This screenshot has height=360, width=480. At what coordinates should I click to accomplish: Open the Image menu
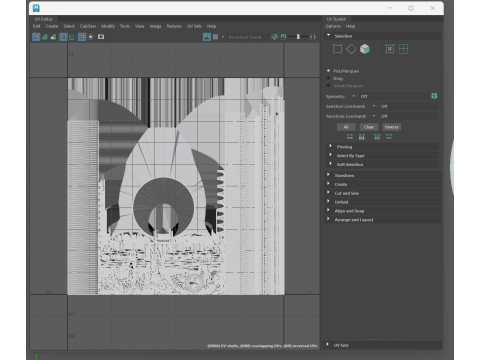click(x=155, y=26)
